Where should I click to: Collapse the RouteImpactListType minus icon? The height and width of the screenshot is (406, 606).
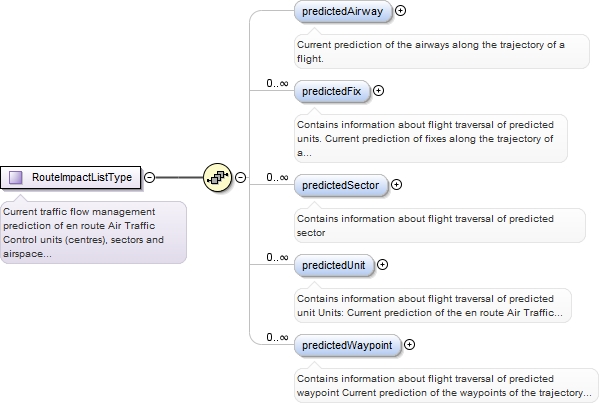(x=150, y=177)
